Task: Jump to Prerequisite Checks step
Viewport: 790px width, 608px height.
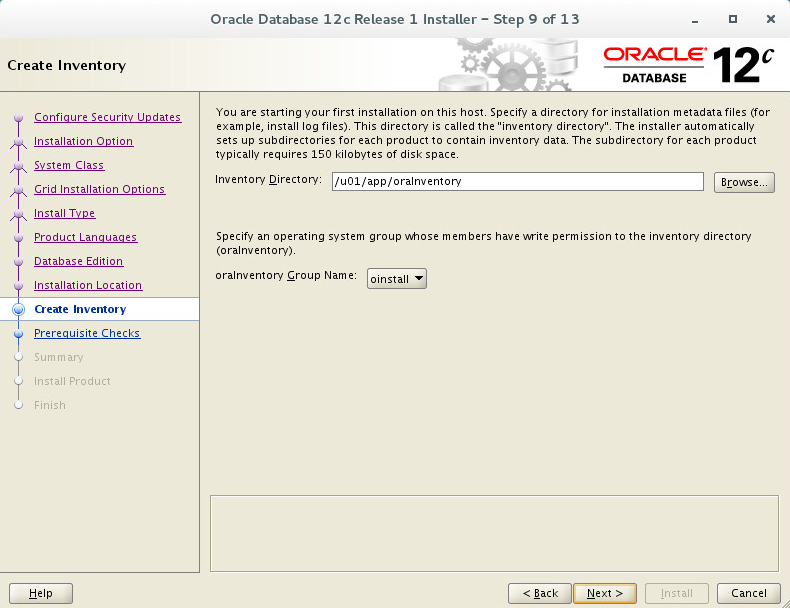Action: (87, 333)
